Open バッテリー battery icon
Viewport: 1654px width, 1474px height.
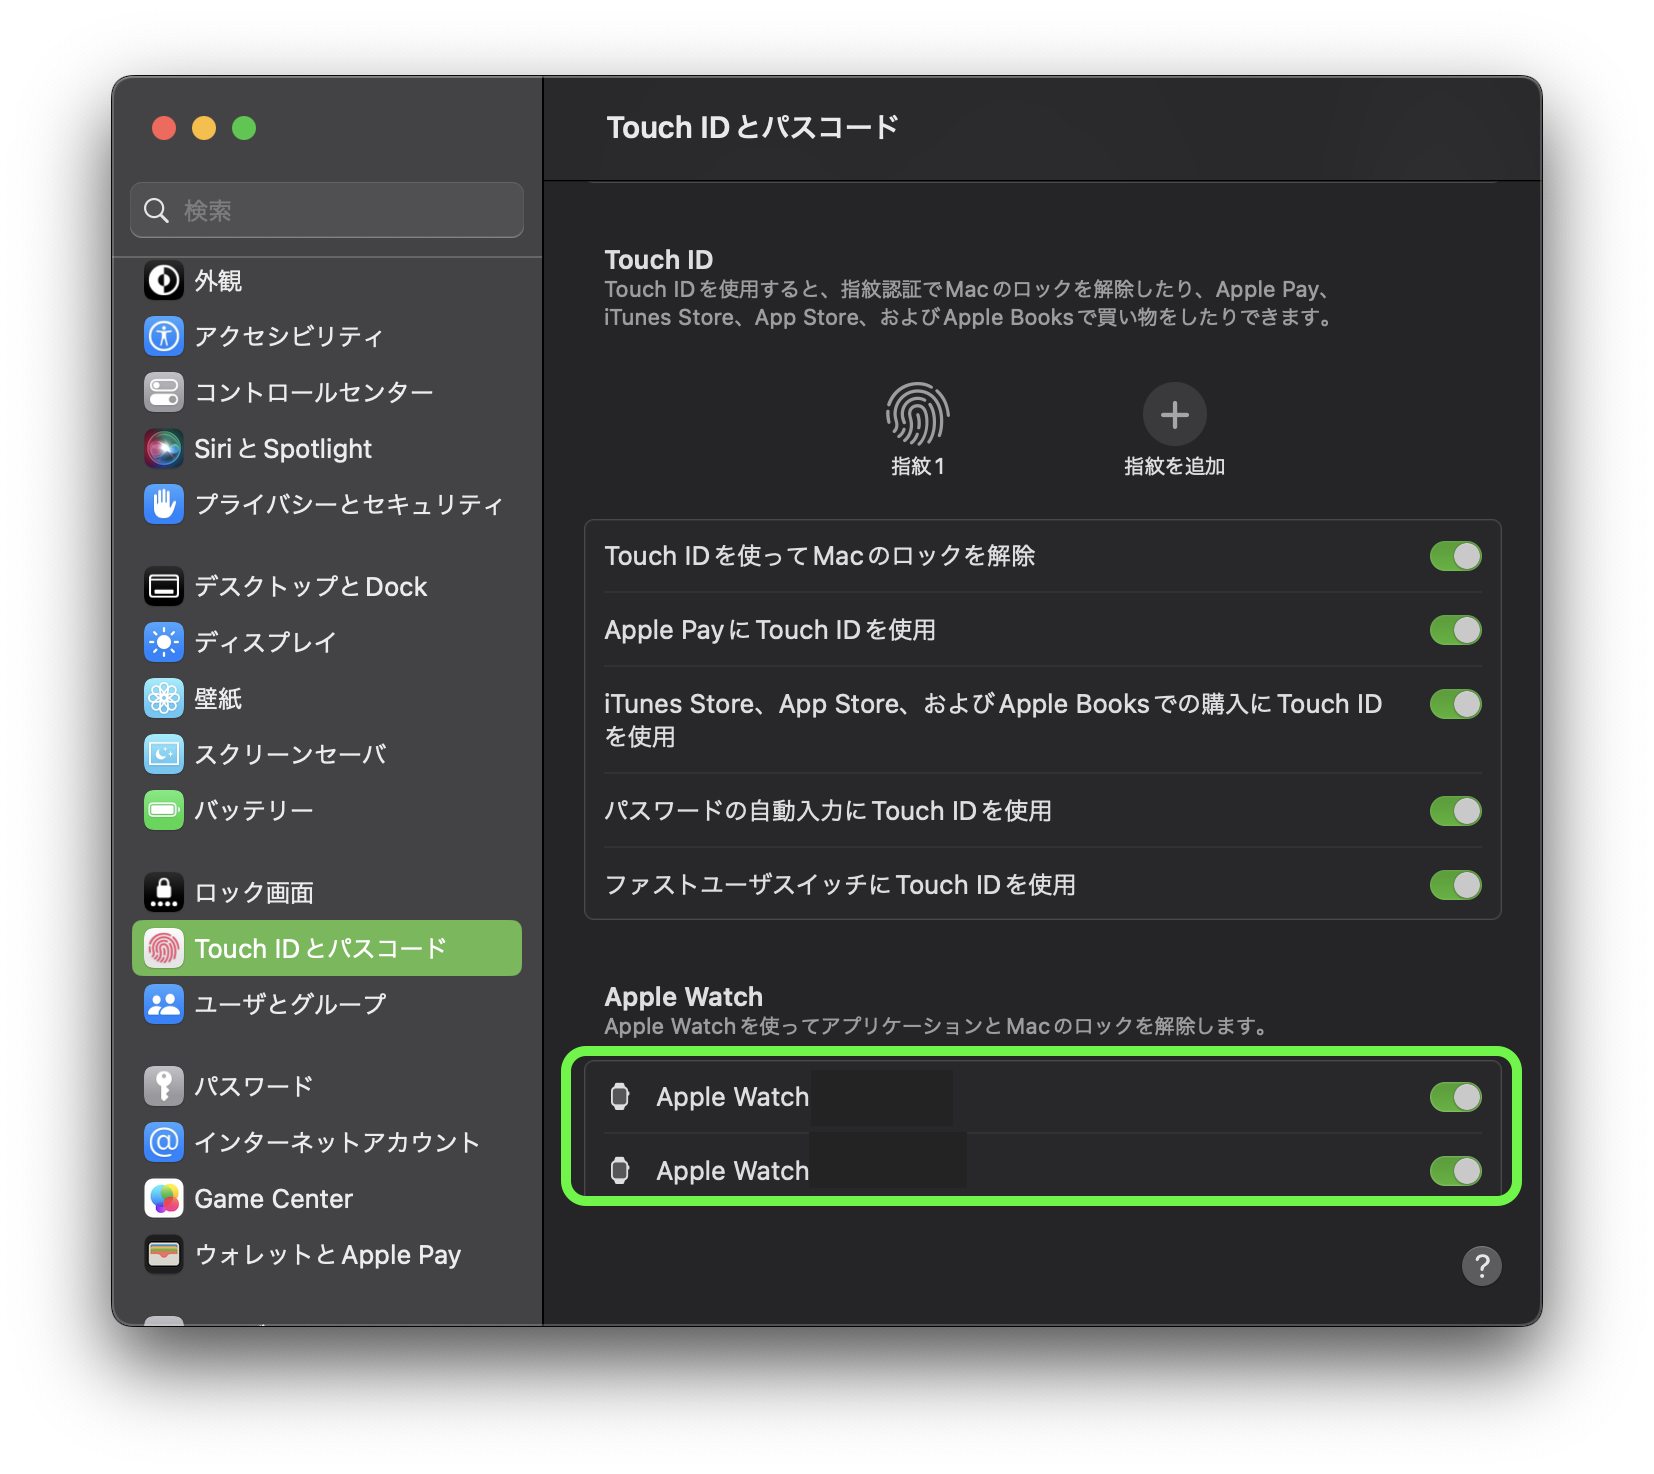164,810
